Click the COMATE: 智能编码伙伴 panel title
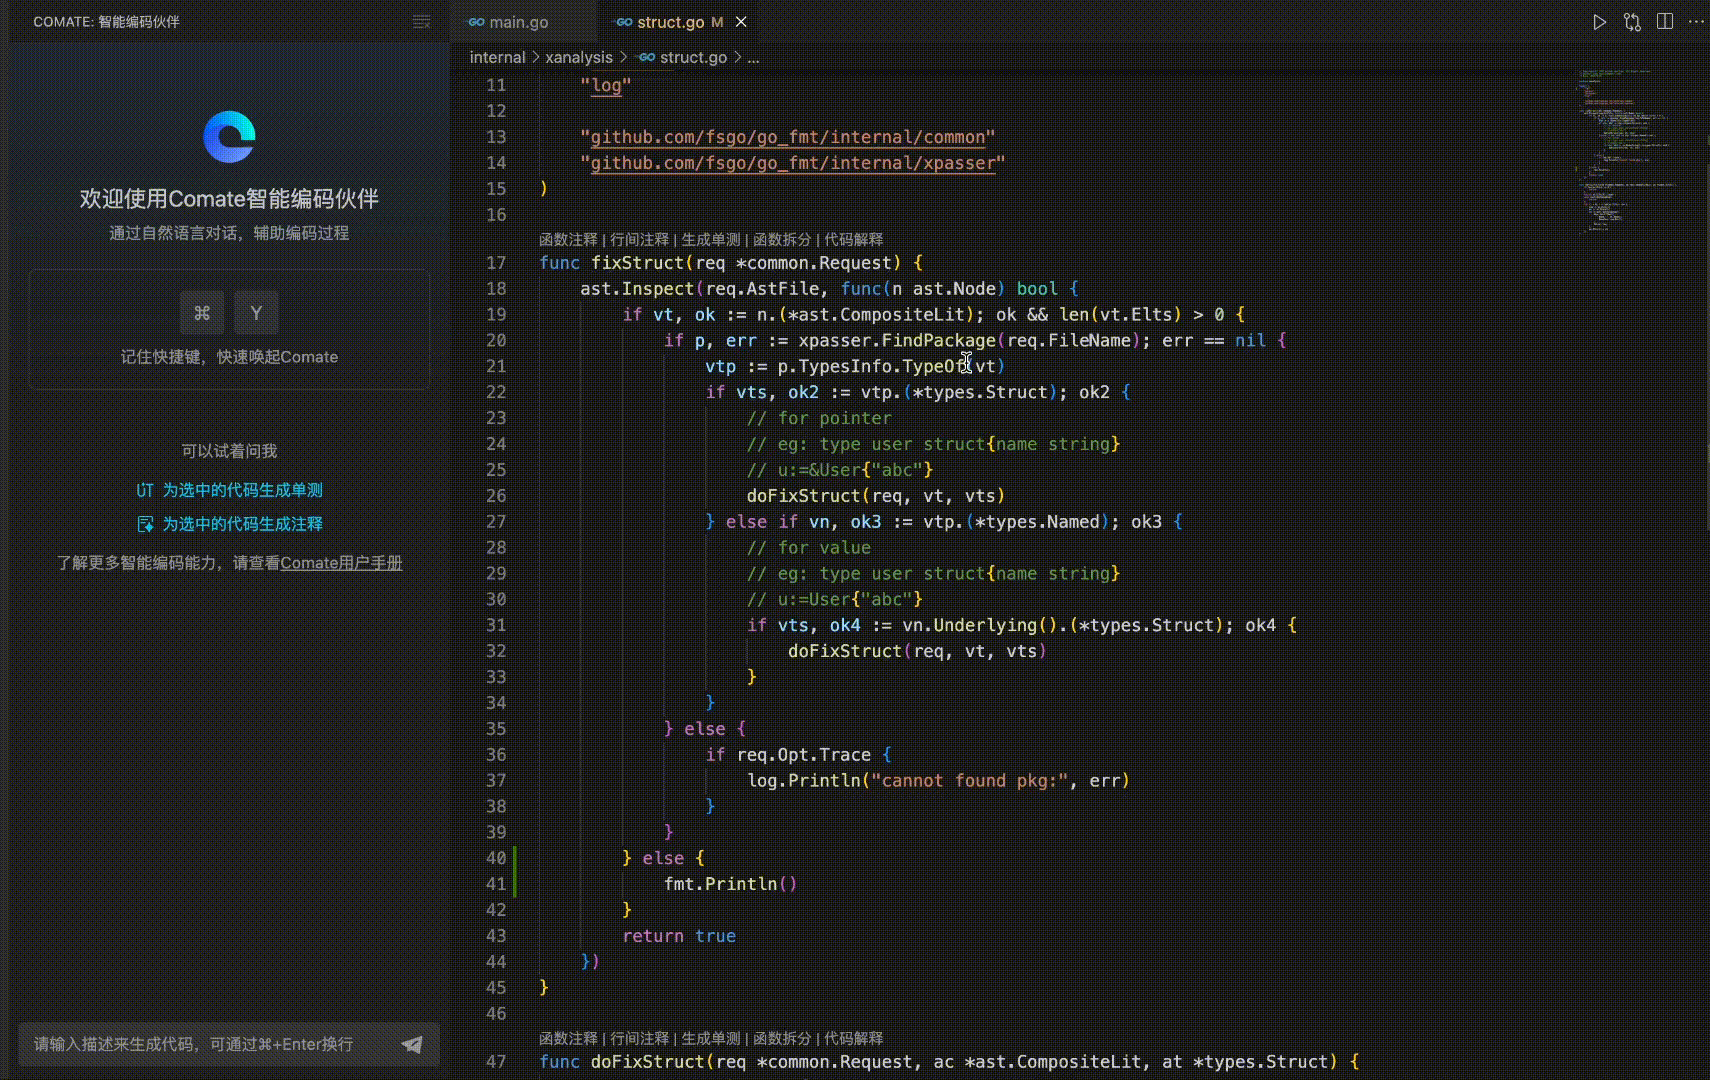This screenshot has width=1710, height=1080. coord(107,22)
